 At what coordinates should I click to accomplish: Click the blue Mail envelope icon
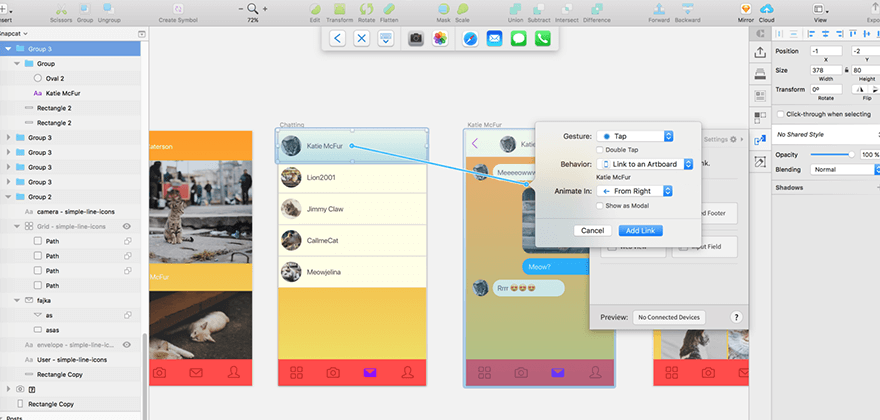pyautogui.click(x=494, y=38)
